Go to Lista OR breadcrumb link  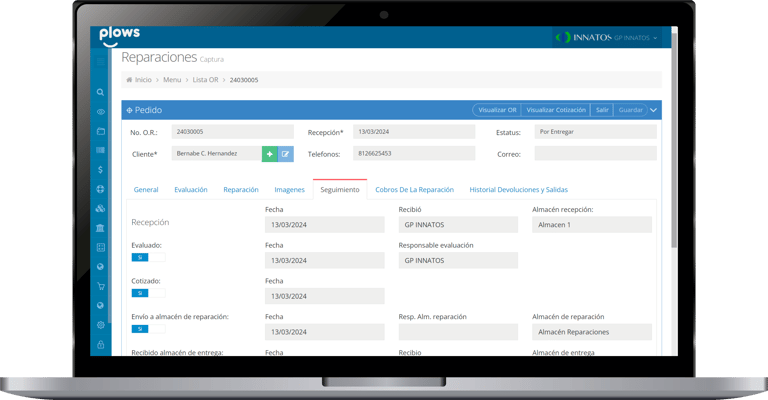click(x=205, y=80)
